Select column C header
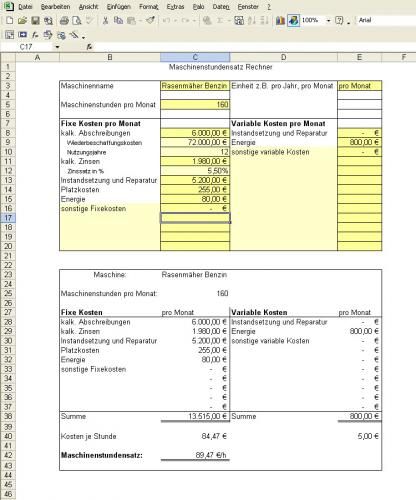 point(195,57)
